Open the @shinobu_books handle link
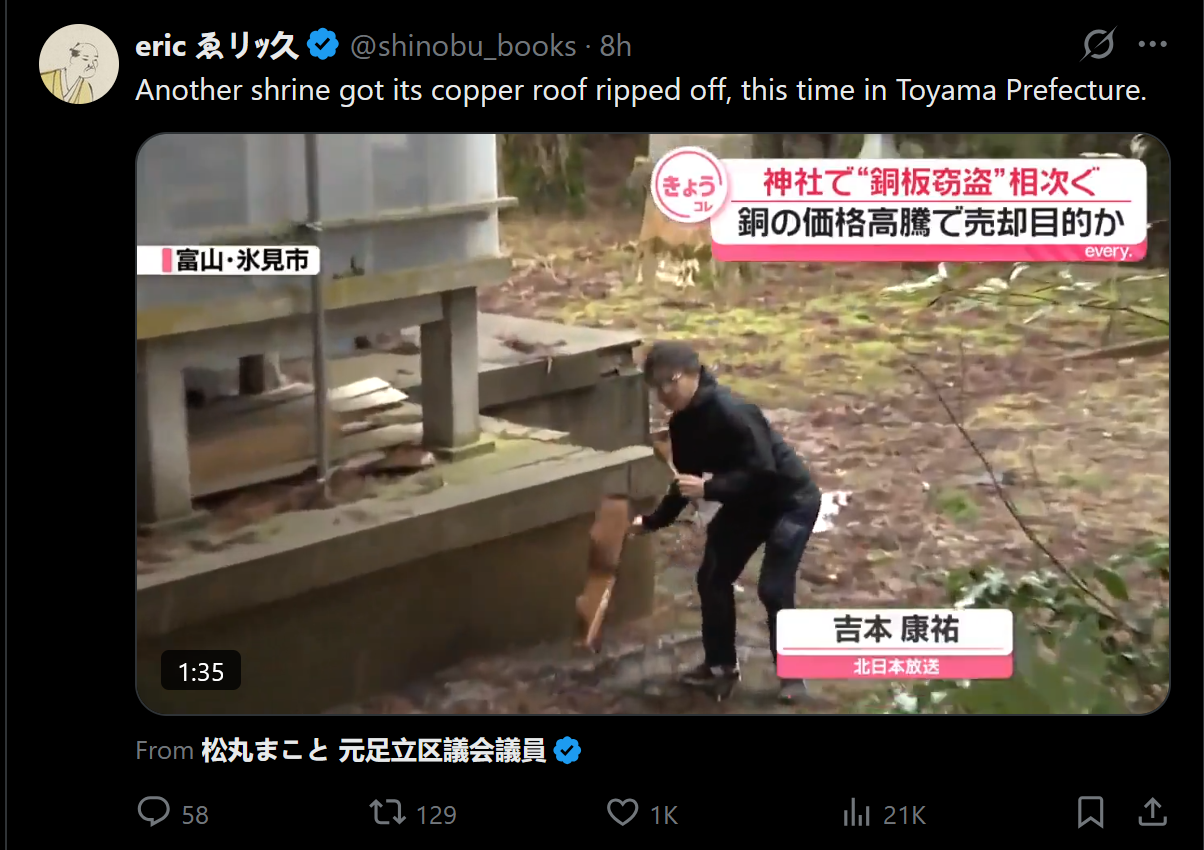Screen dimensions: 1204x850 [463, 46]
